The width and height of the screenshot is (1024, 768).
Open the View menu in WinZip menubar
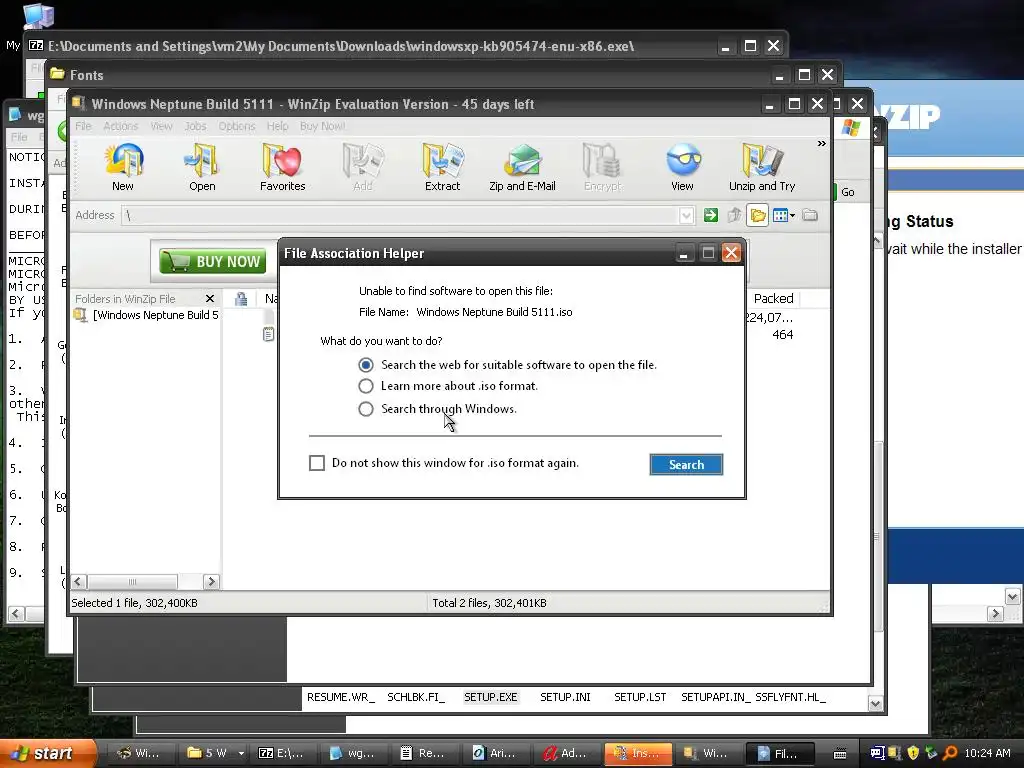tap(161, 126)
